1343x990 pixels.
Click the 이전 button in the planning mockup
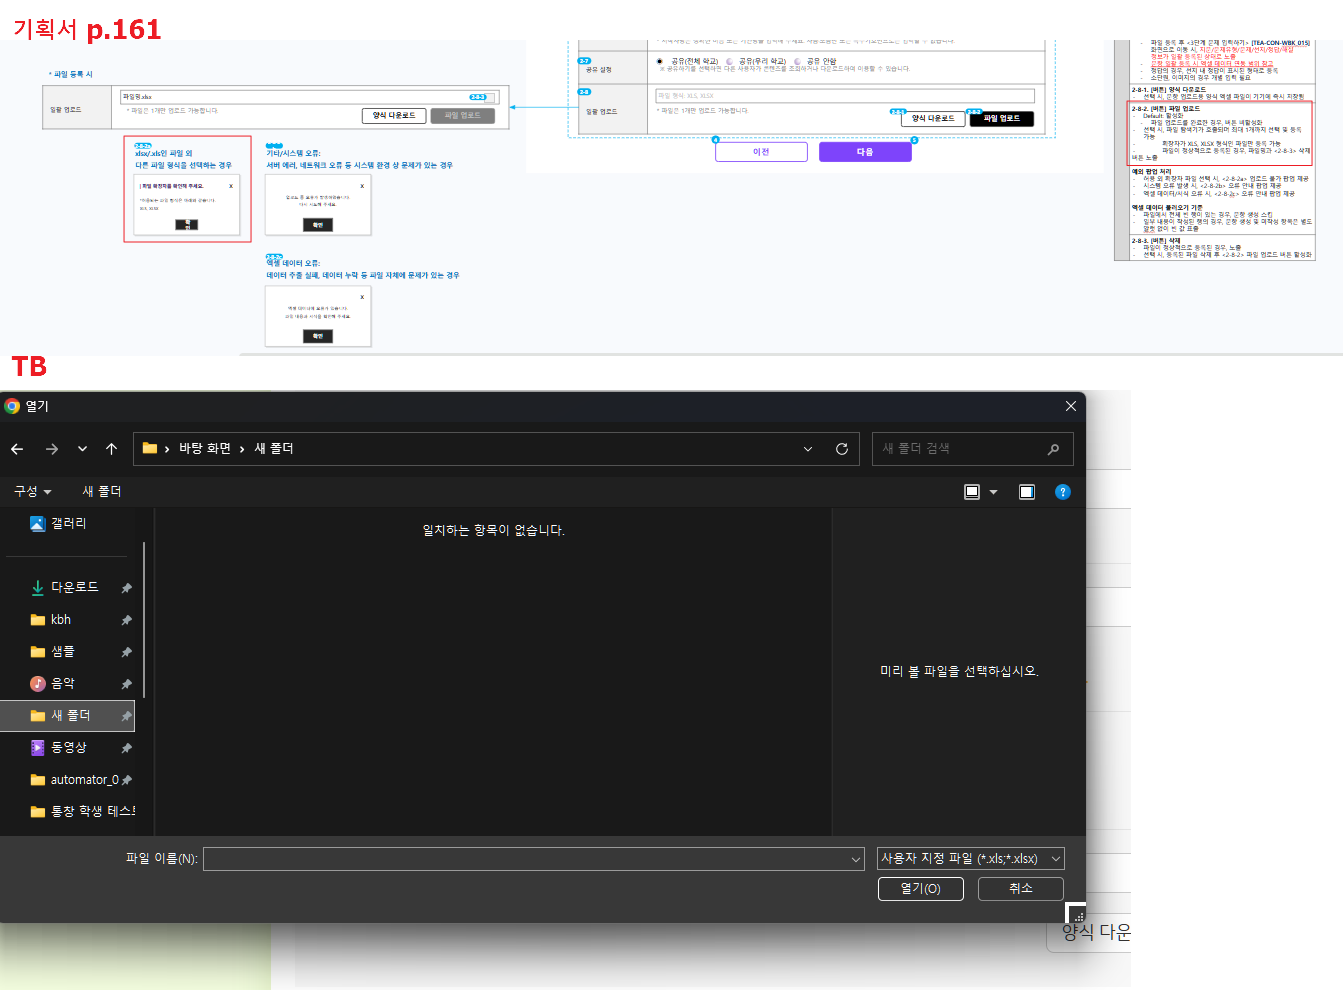click(x=761, y=152)
